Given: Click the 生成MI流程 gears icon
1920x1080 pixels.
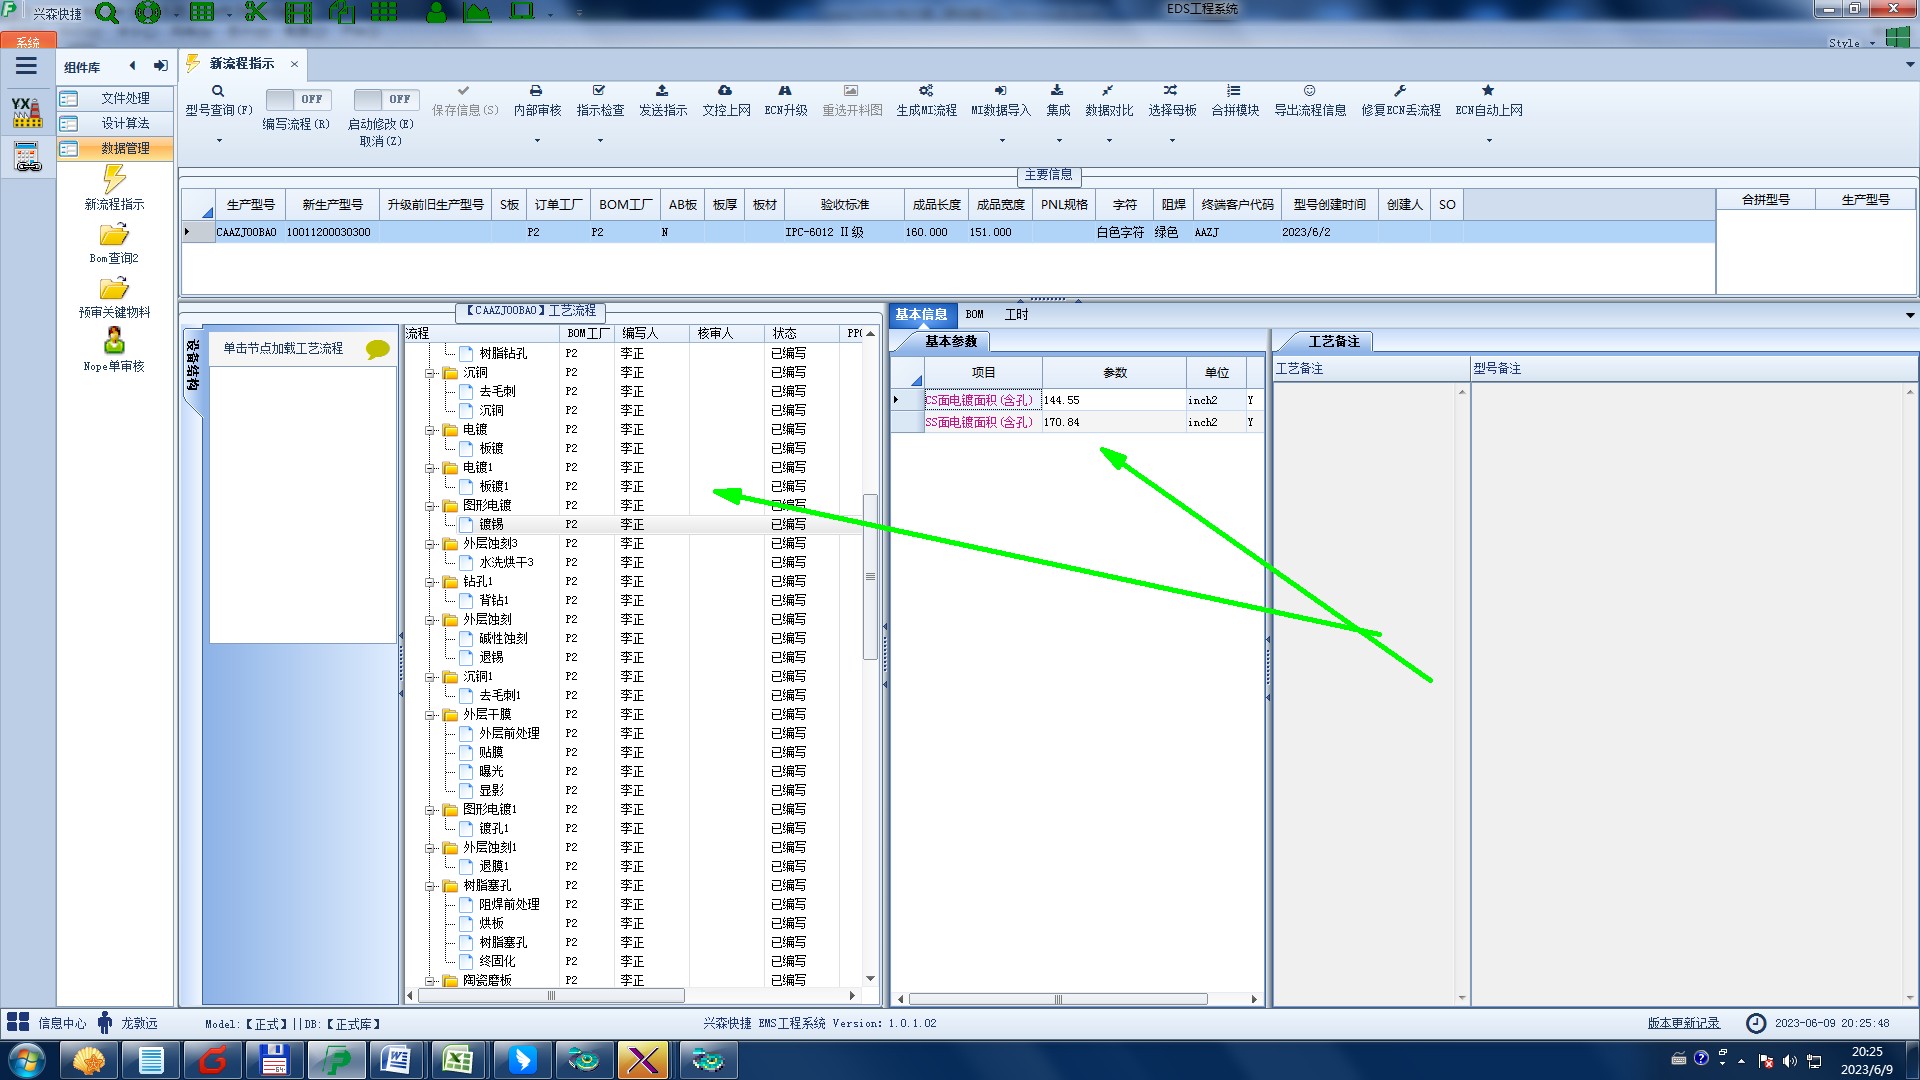Looking at the screenshot, I should [926, 91].
